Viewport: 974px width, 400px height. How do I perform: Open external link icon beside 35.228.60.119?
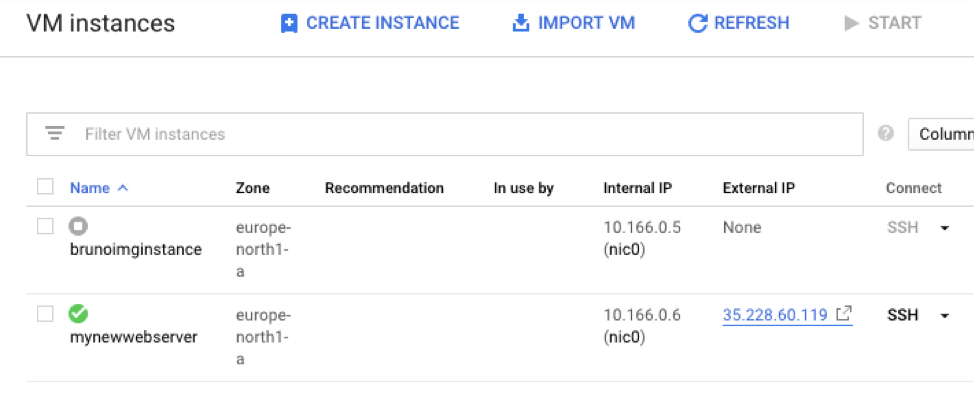click(x=844, y=314)
